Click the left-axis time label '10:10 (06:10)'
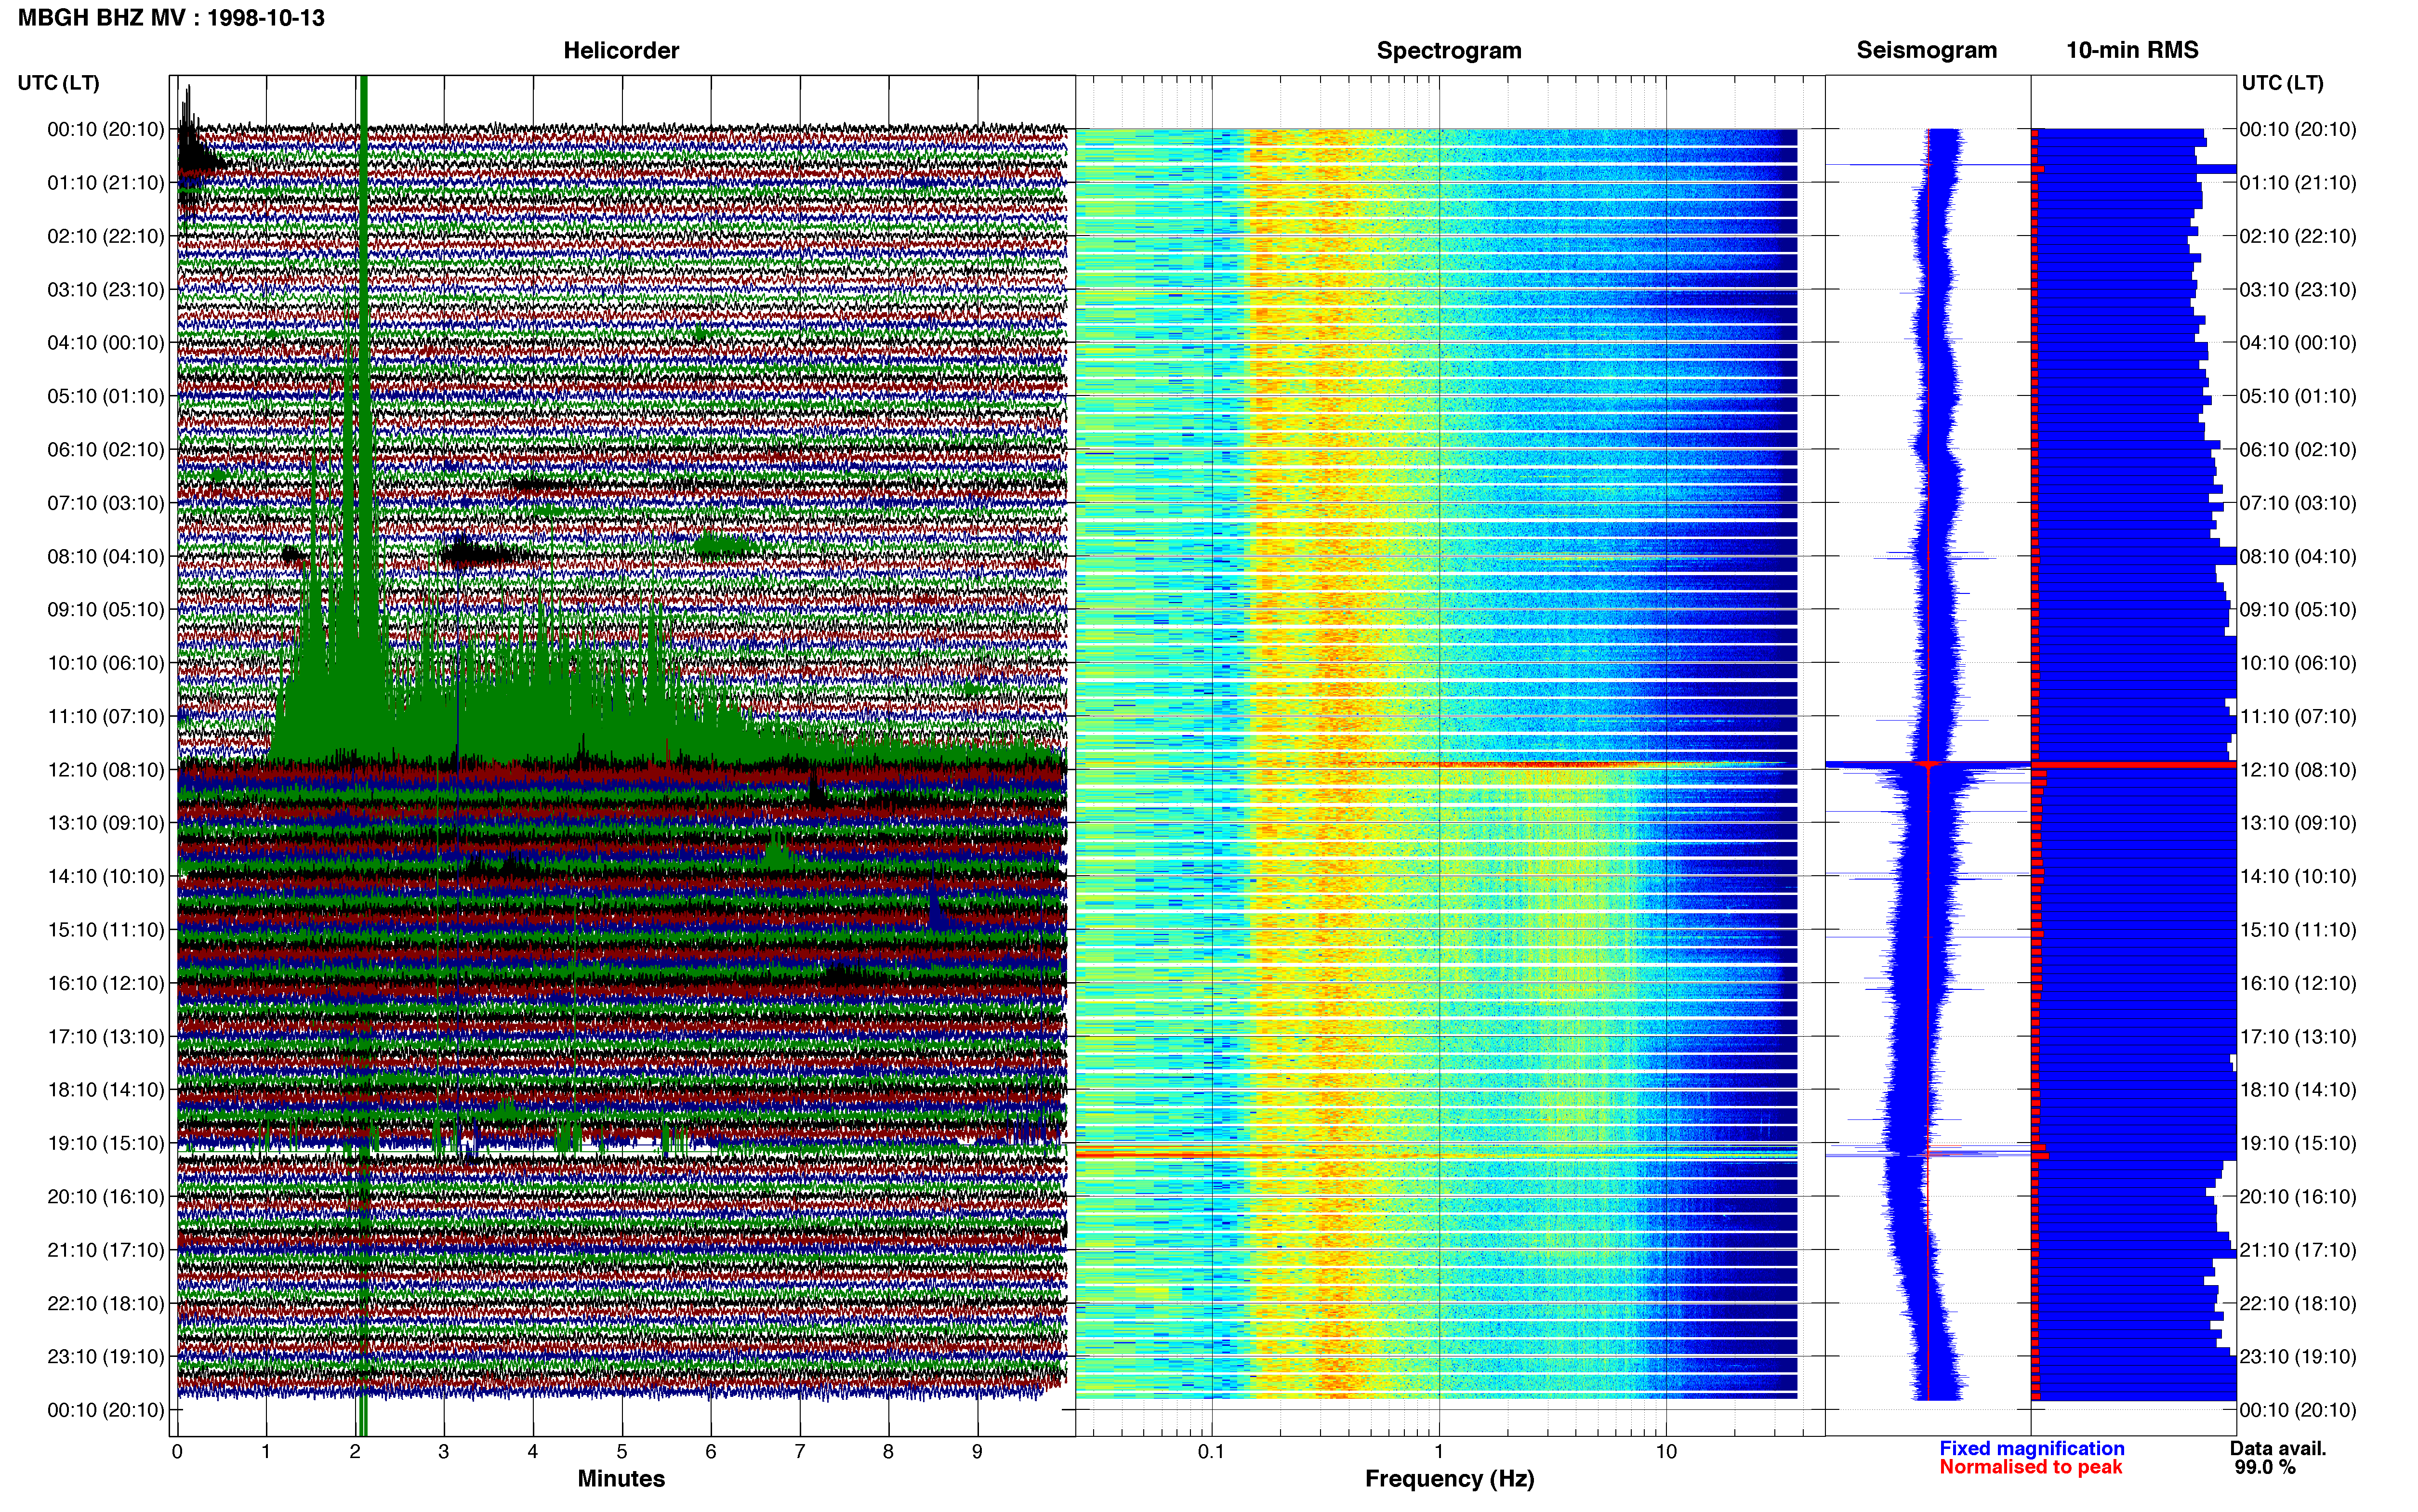 pos(106,663)
